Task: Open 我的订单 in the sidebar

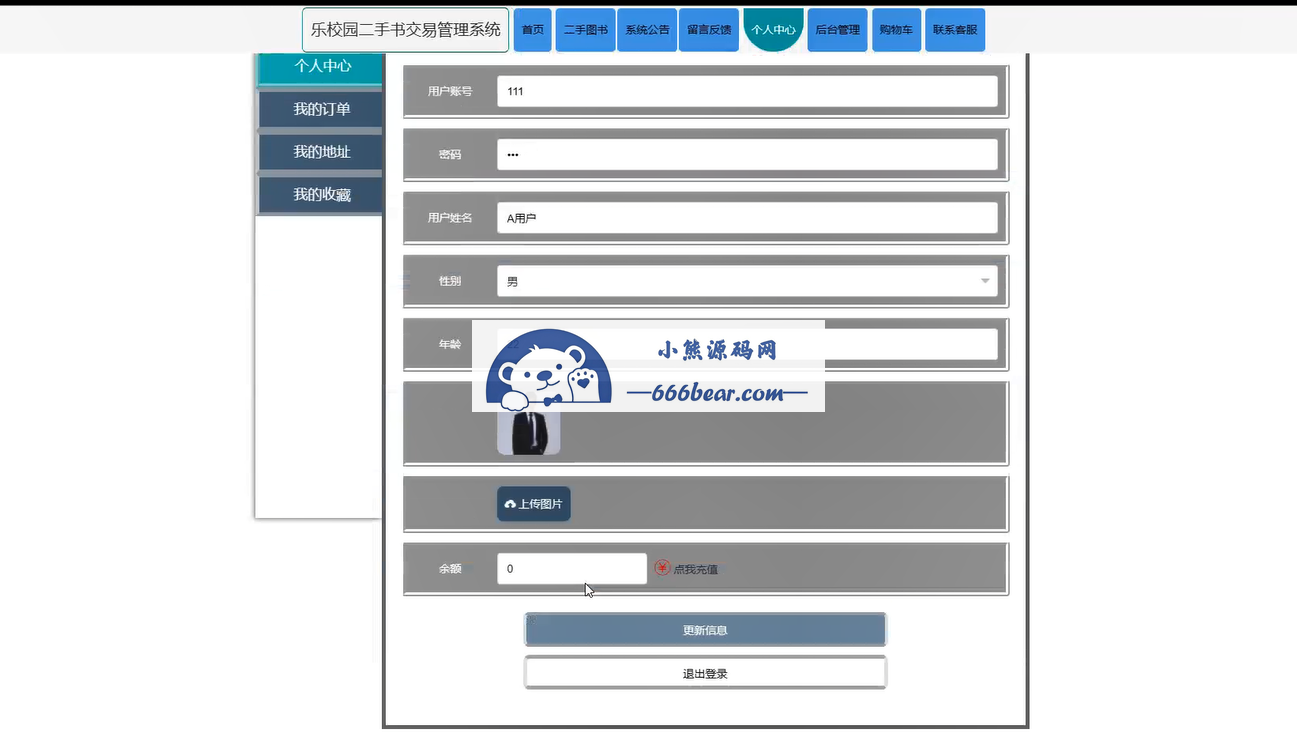Action: coord(322,109)
